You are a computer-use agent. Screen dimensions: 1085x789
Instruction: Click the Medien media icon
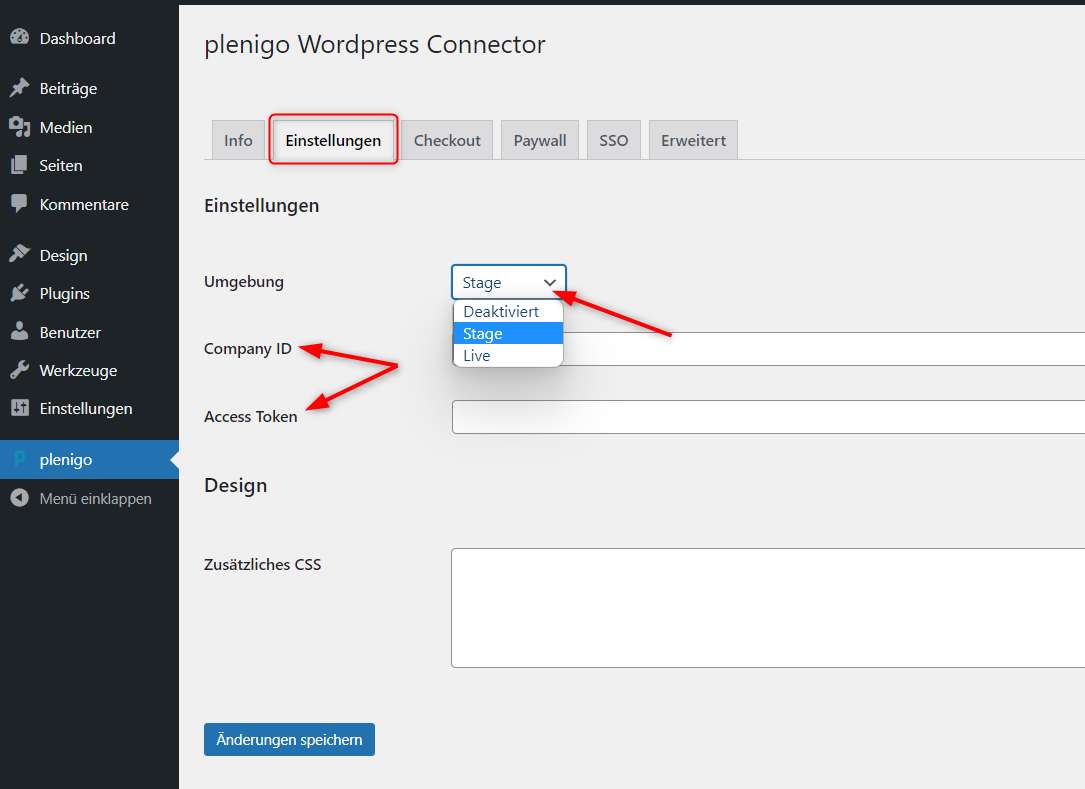19,127
